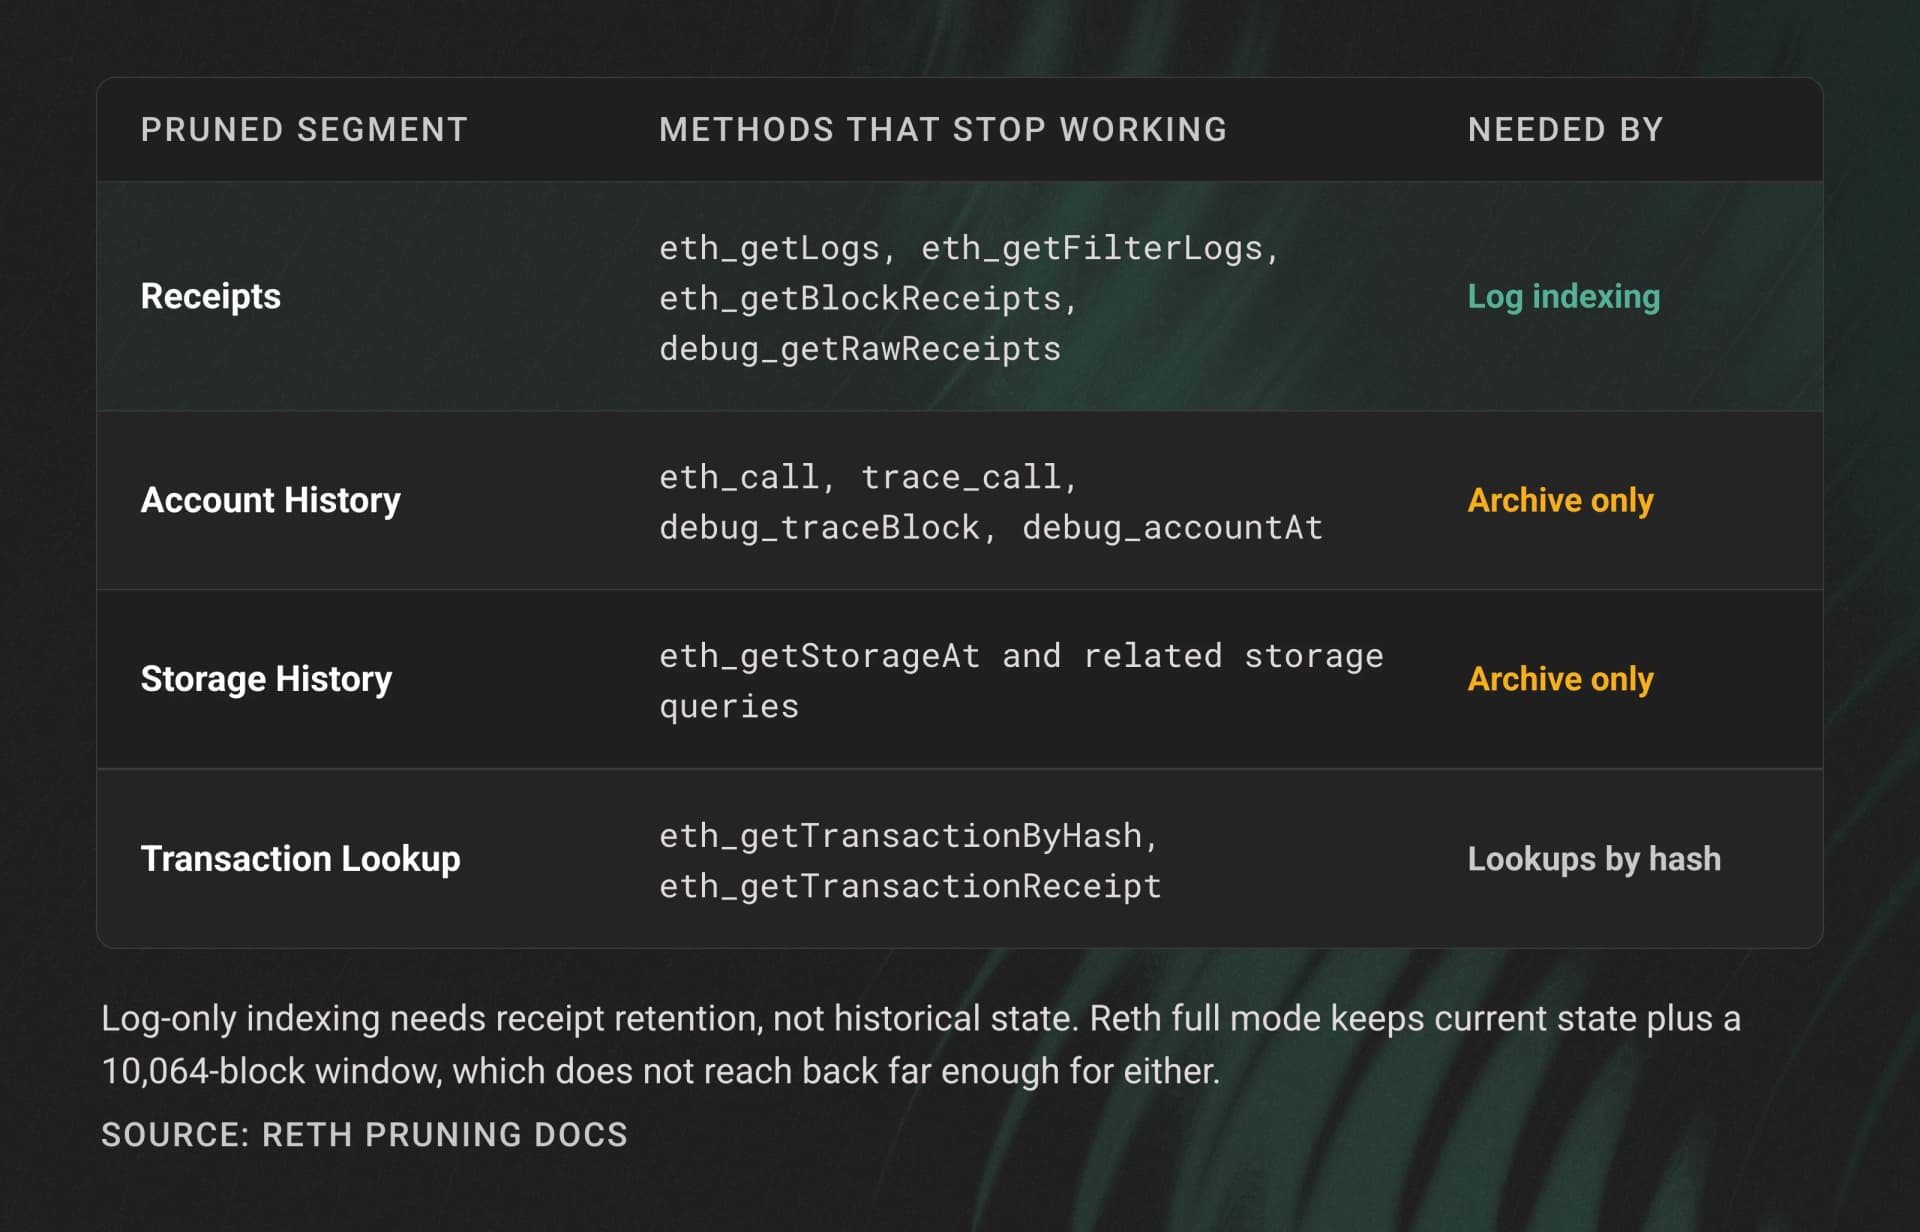Select the Storage History row label
The height and width of the screenshot is (1232, 1920).
point(266,679)
